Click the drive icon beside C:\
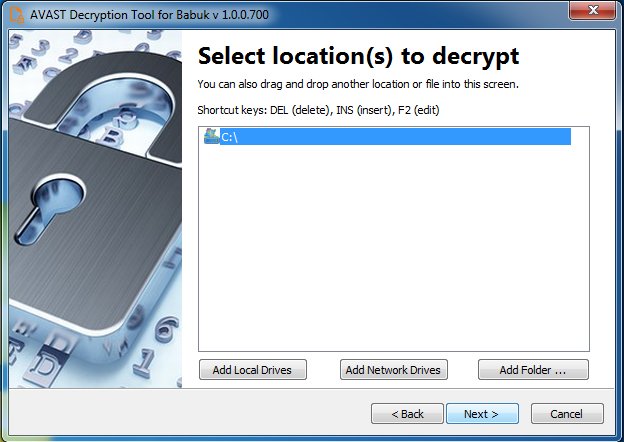The width and height of the screenshot is (624, 442). click(211, 136)
